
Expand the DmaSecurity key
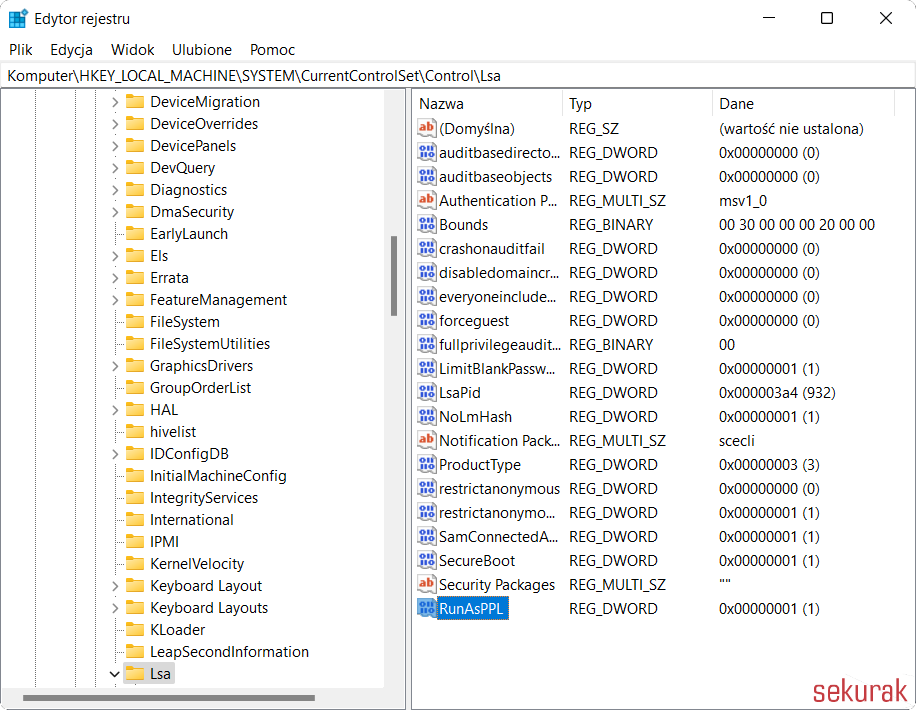coord(114,212)
